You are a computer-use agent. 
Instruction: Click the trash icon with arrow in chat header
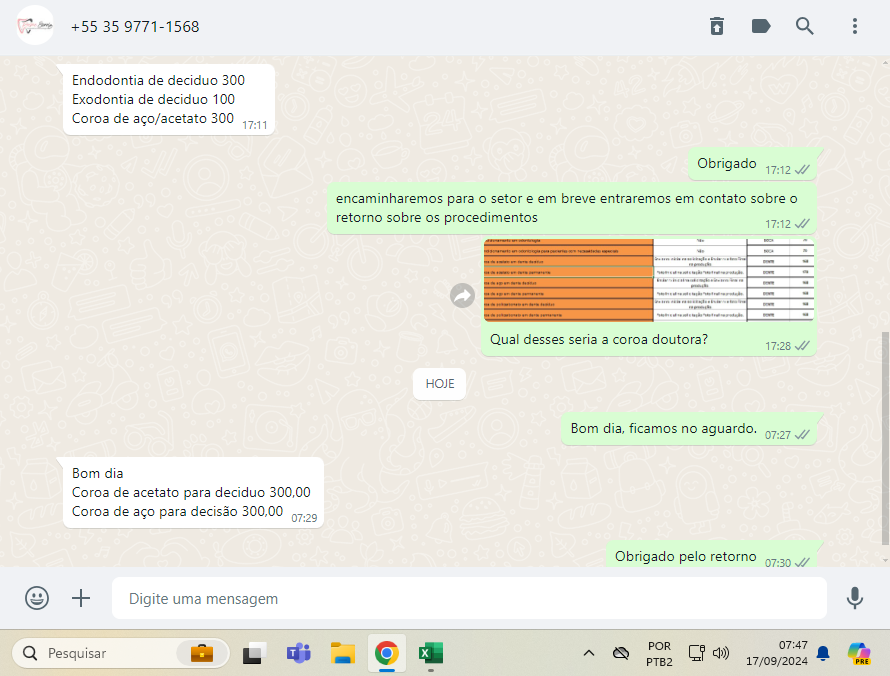click(717, 27)
